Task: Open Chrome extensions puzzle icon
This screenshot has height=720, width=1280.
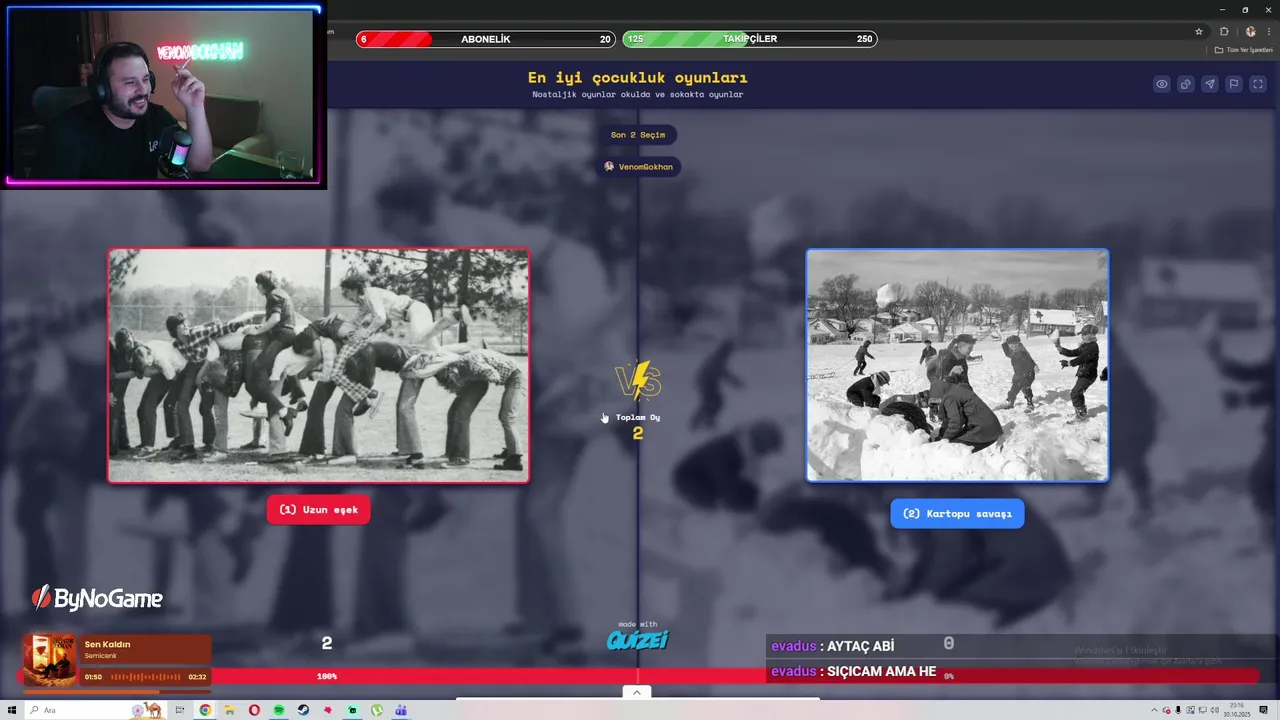Action: (x=1224, y=31)
